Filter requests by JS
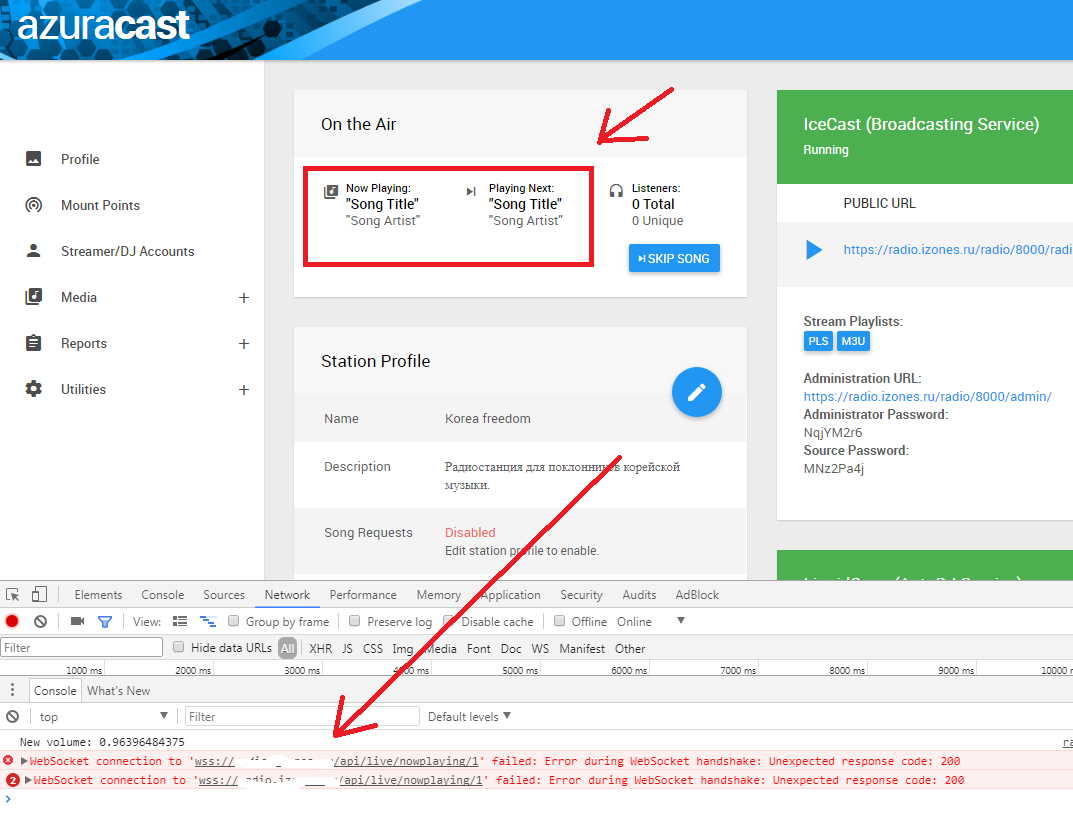Screen dimensions: 1073x826 coord(348,648)
